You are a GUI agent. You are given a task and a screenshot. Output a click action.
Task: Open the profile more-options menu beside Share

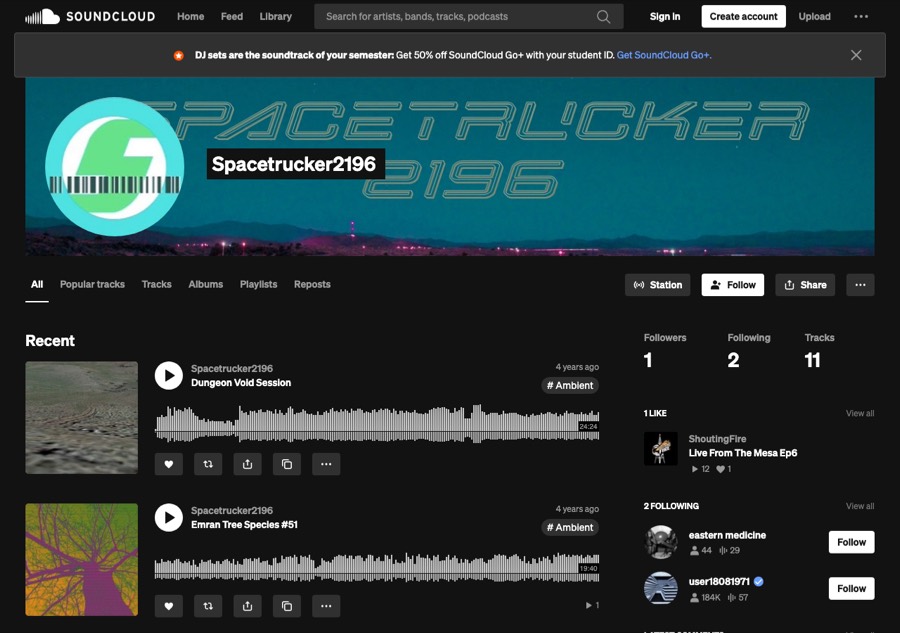pos(860,285)
